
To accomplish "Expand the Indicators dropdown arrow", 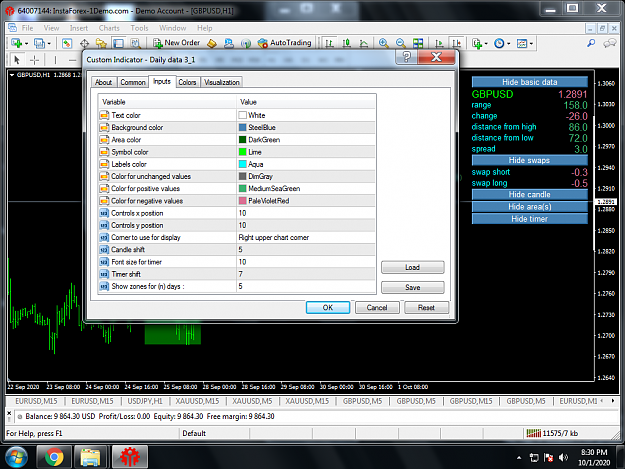I will tap(486, 43).
